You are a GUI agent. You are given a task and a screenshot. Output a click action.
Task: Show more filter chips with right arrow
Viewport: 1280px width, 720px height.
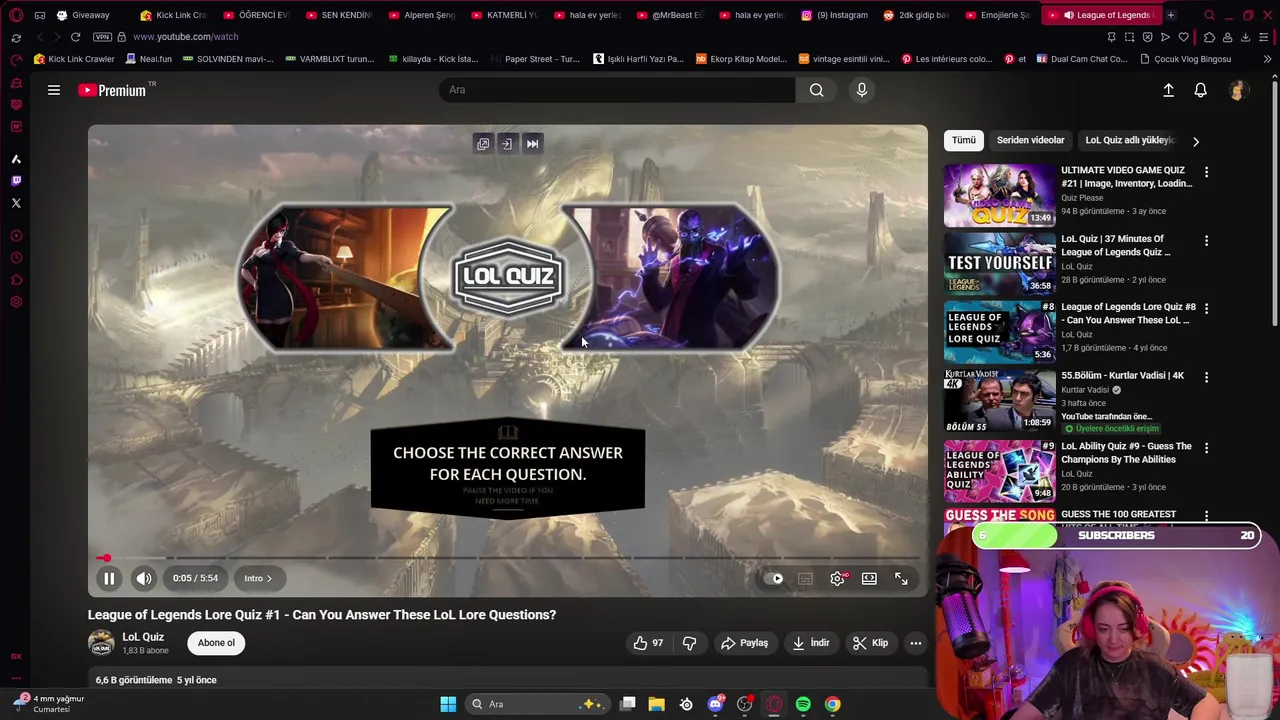pyautogui.click(x=1195, y=141)
